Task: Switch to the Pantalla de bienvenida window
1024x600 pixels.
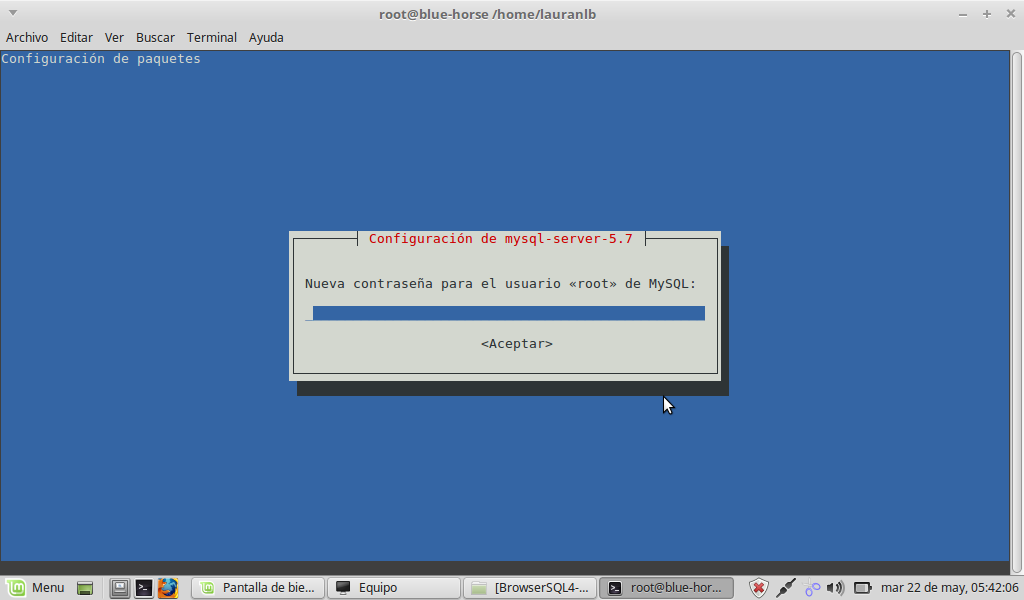Action: [259, 588]
